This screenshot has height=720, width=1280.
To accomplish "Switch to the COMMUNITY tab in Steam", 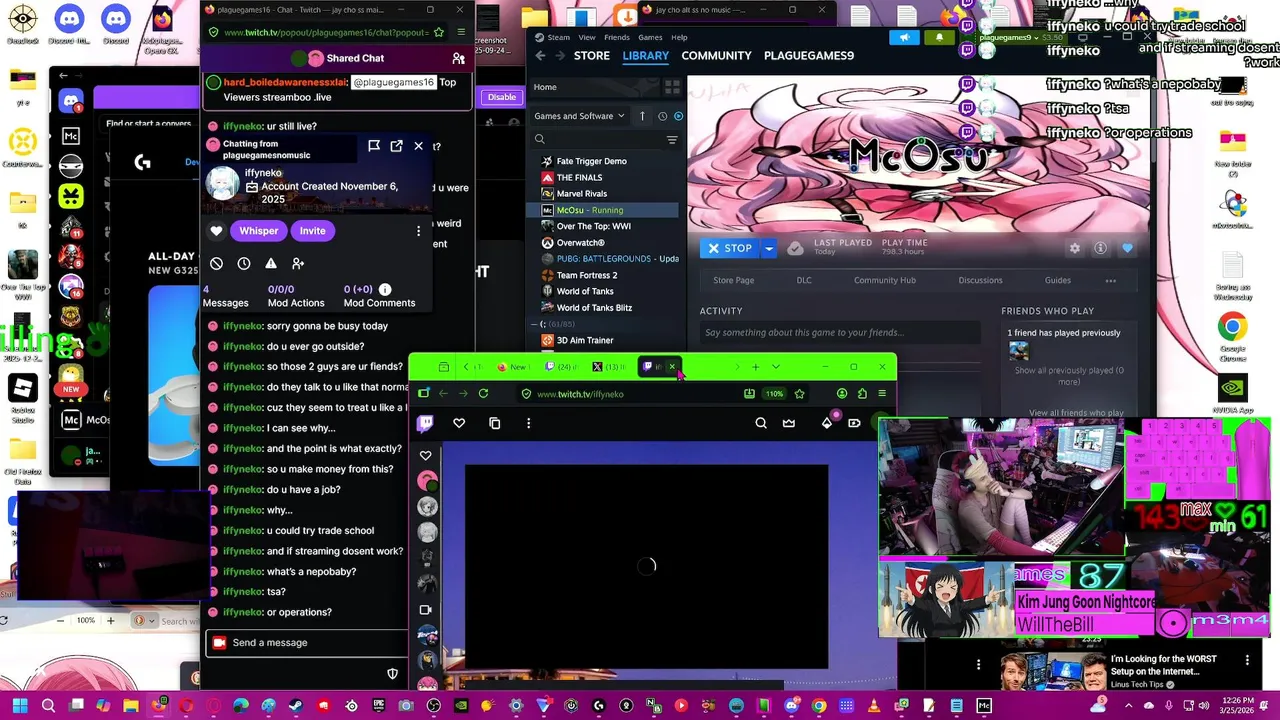I will pos(716,56).
